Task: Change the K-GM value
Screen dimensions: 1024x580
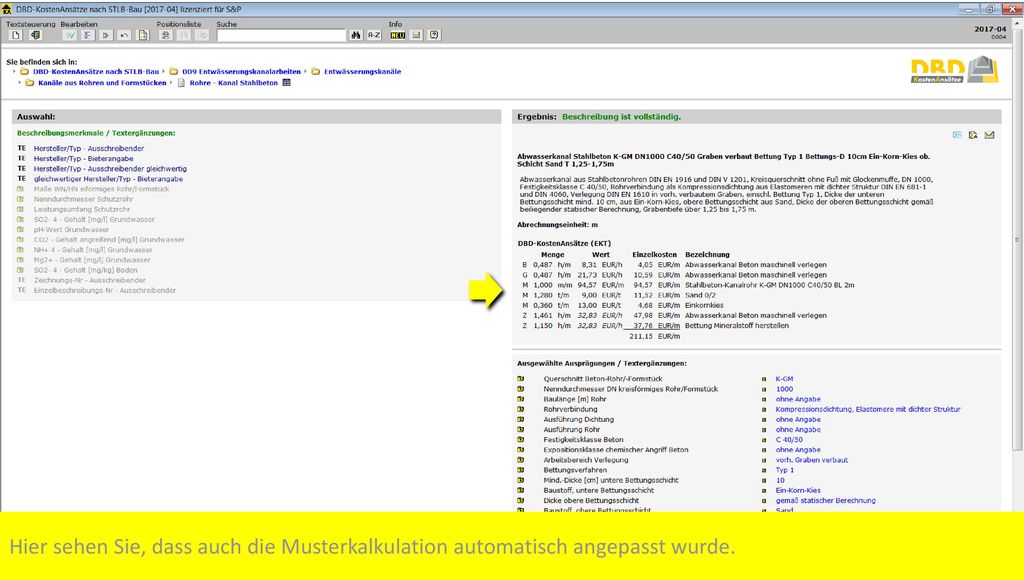Action: coord(784,379)
